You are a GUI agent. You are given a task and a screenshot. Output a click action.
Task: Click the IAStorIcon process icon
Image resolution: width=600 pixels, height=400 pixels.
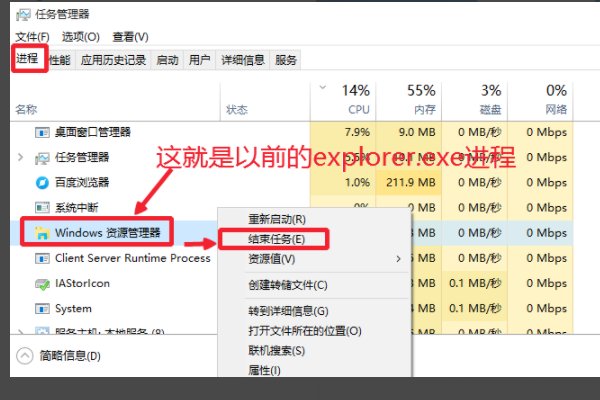point(42,284)
